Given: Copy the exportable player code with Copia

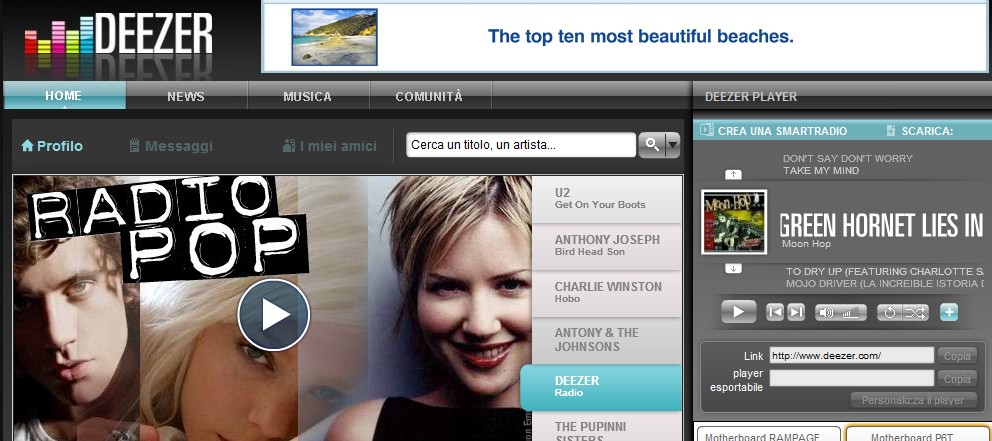Looking at the screenshot, I should [x=957, y=379].
